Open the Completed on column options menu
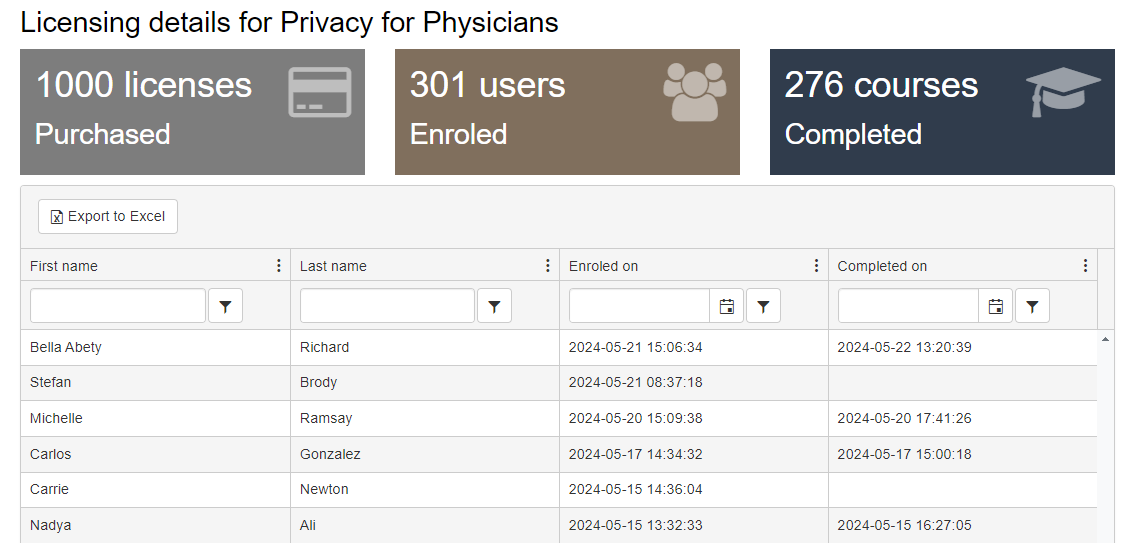Viewport: 1135px width, 543px height. click(1086, 266)
